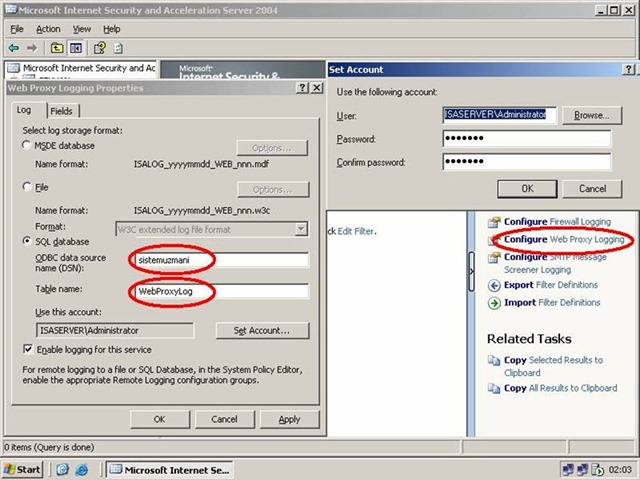Open the Windows Start menu

tap(22, 469)
